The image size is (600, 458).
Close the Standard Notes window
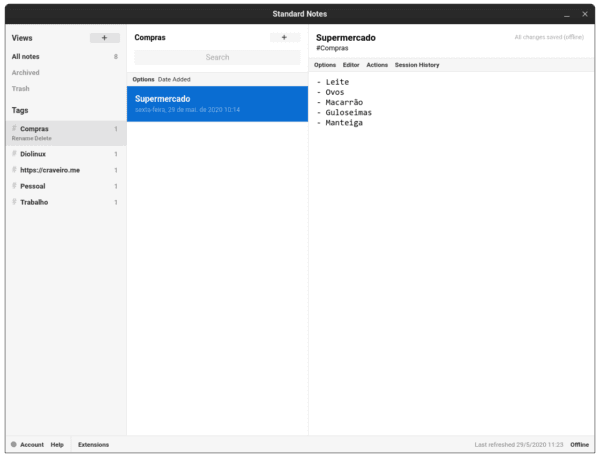pos(585,14)
